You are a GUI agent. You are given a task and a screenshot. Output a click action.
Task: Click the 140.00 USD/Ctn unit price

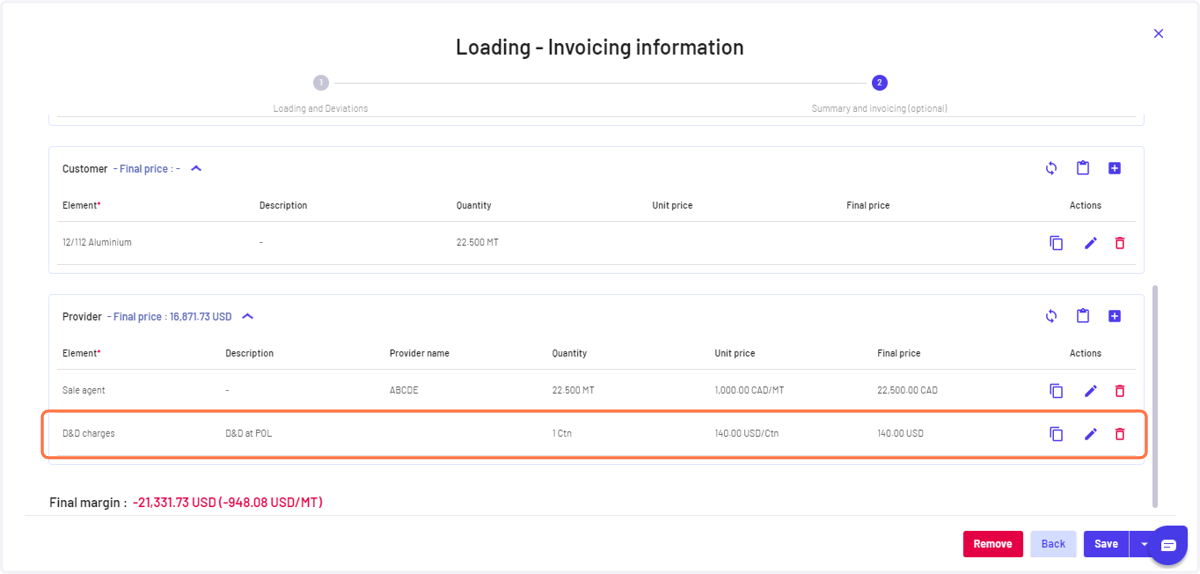point(746,434)
